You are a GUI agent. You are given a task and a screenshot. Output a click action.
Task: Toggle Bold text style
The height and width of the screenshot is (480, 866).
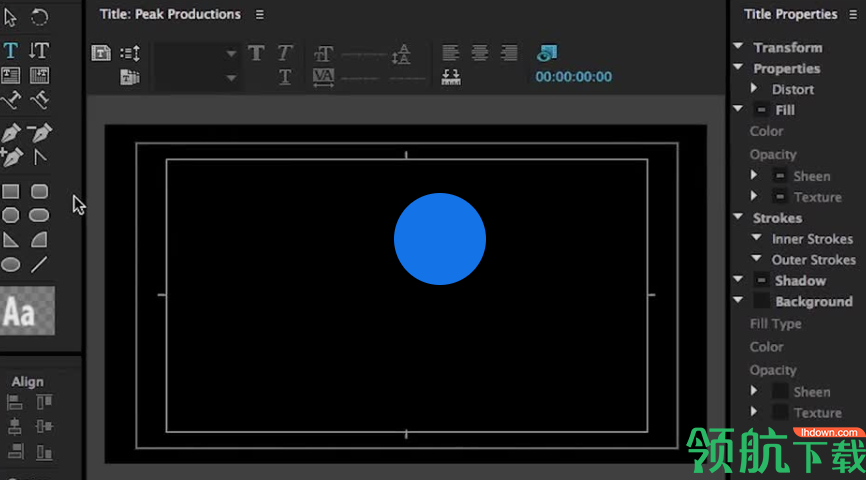(256, 53)
